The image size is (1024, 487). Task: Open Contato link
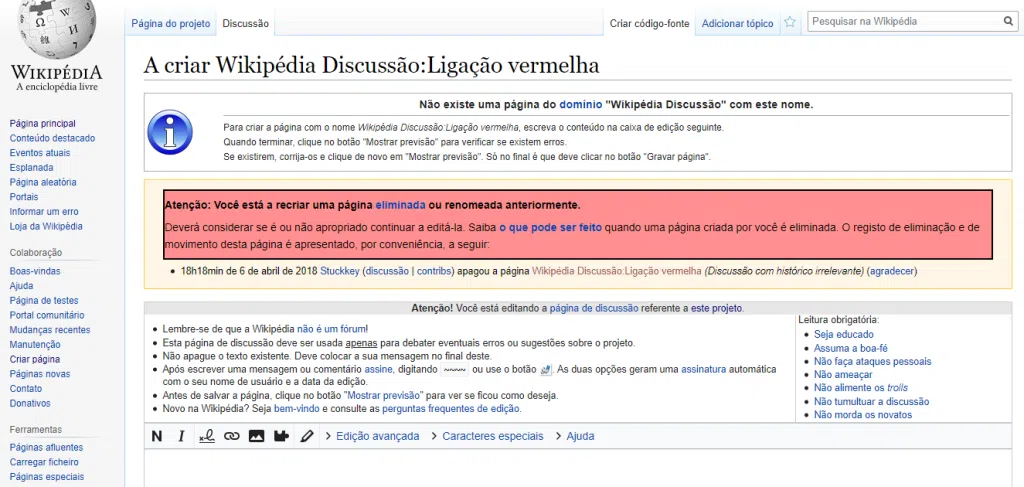(25, 388)
